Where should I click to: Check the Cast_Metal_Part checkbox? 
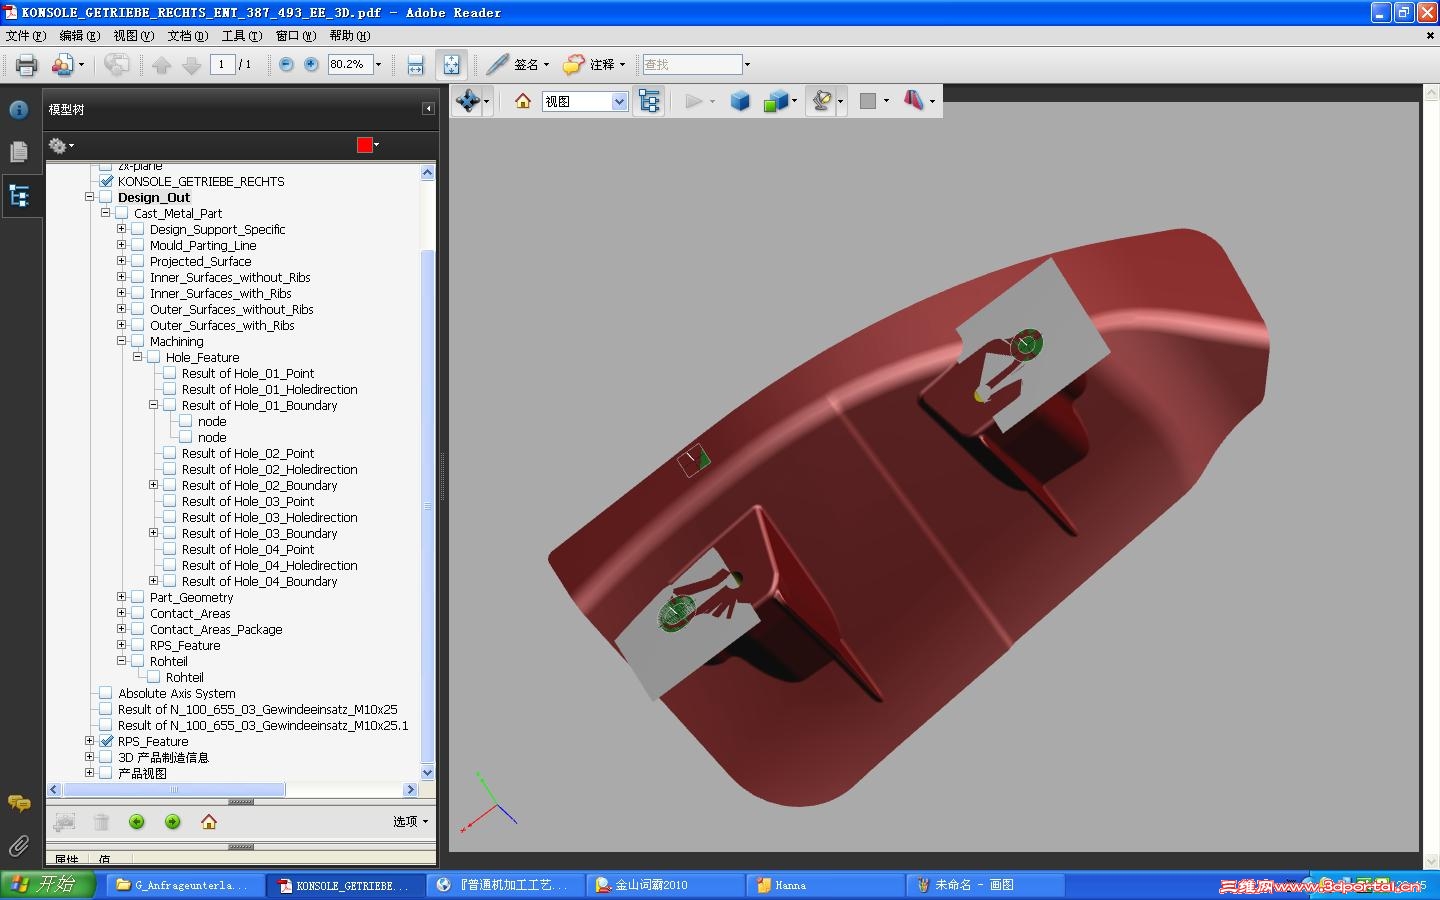[x=122, y=213]
